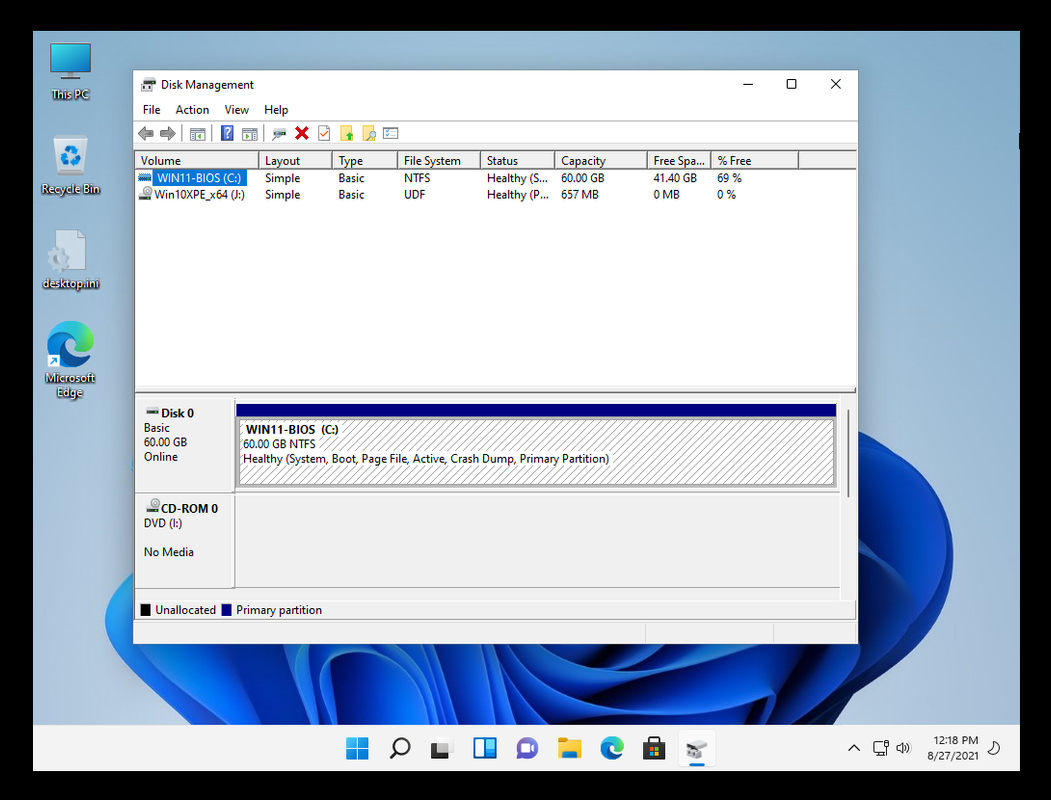The image size is (1051, 800).
Task: Open taskbar Search magnifier
Action: click(x=400, y=748)
